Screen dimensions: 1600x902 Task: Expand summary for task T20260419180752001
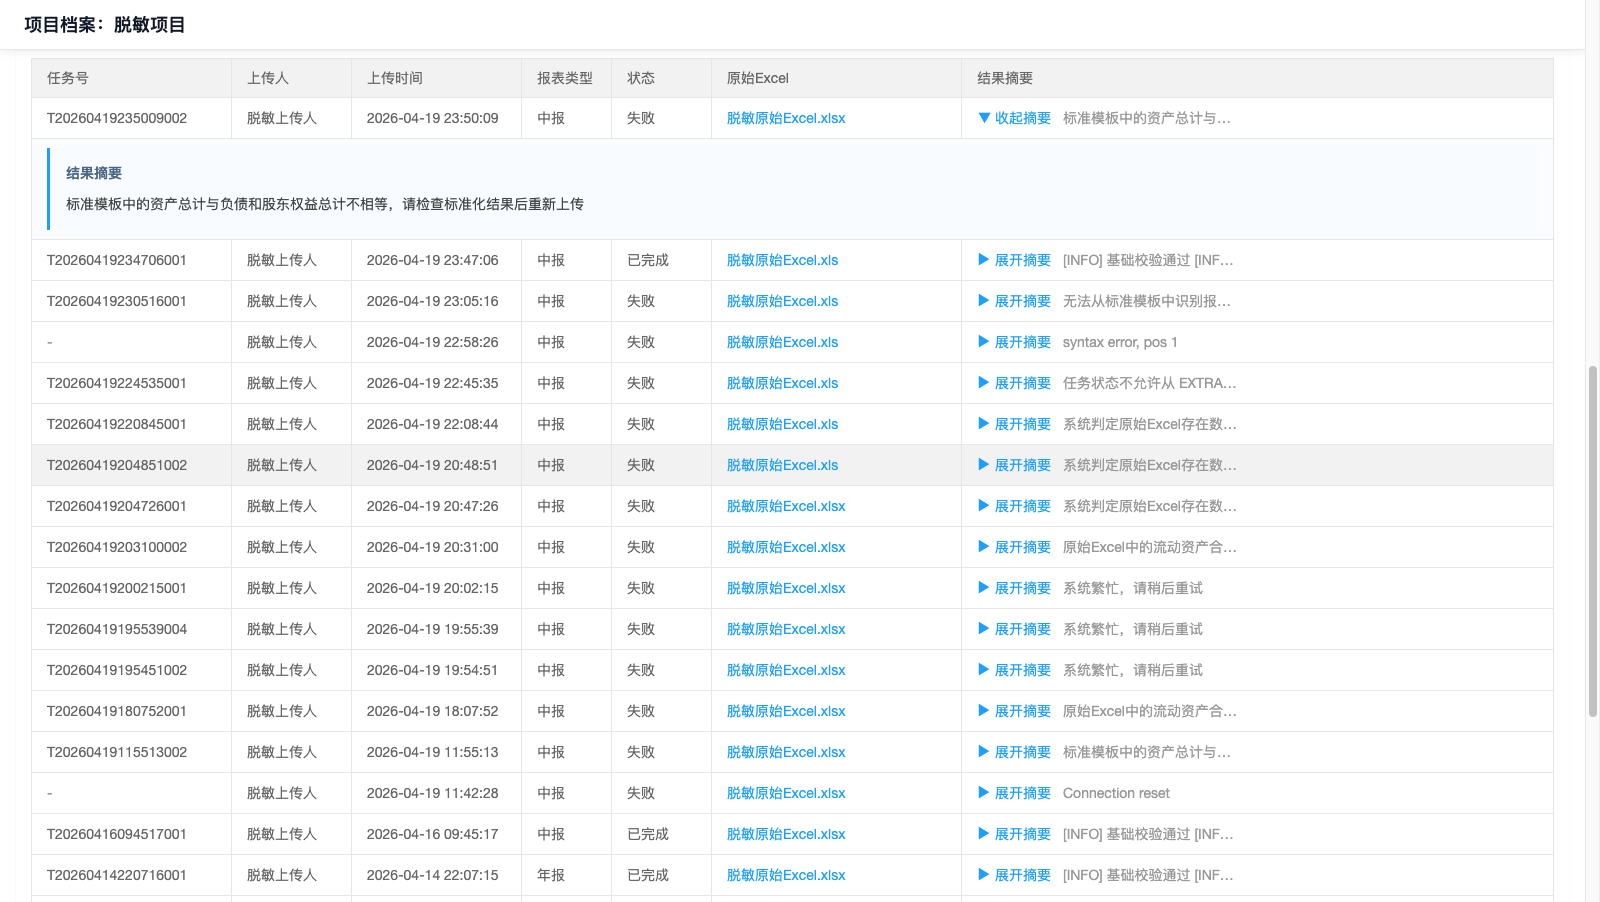point(1014,711)
